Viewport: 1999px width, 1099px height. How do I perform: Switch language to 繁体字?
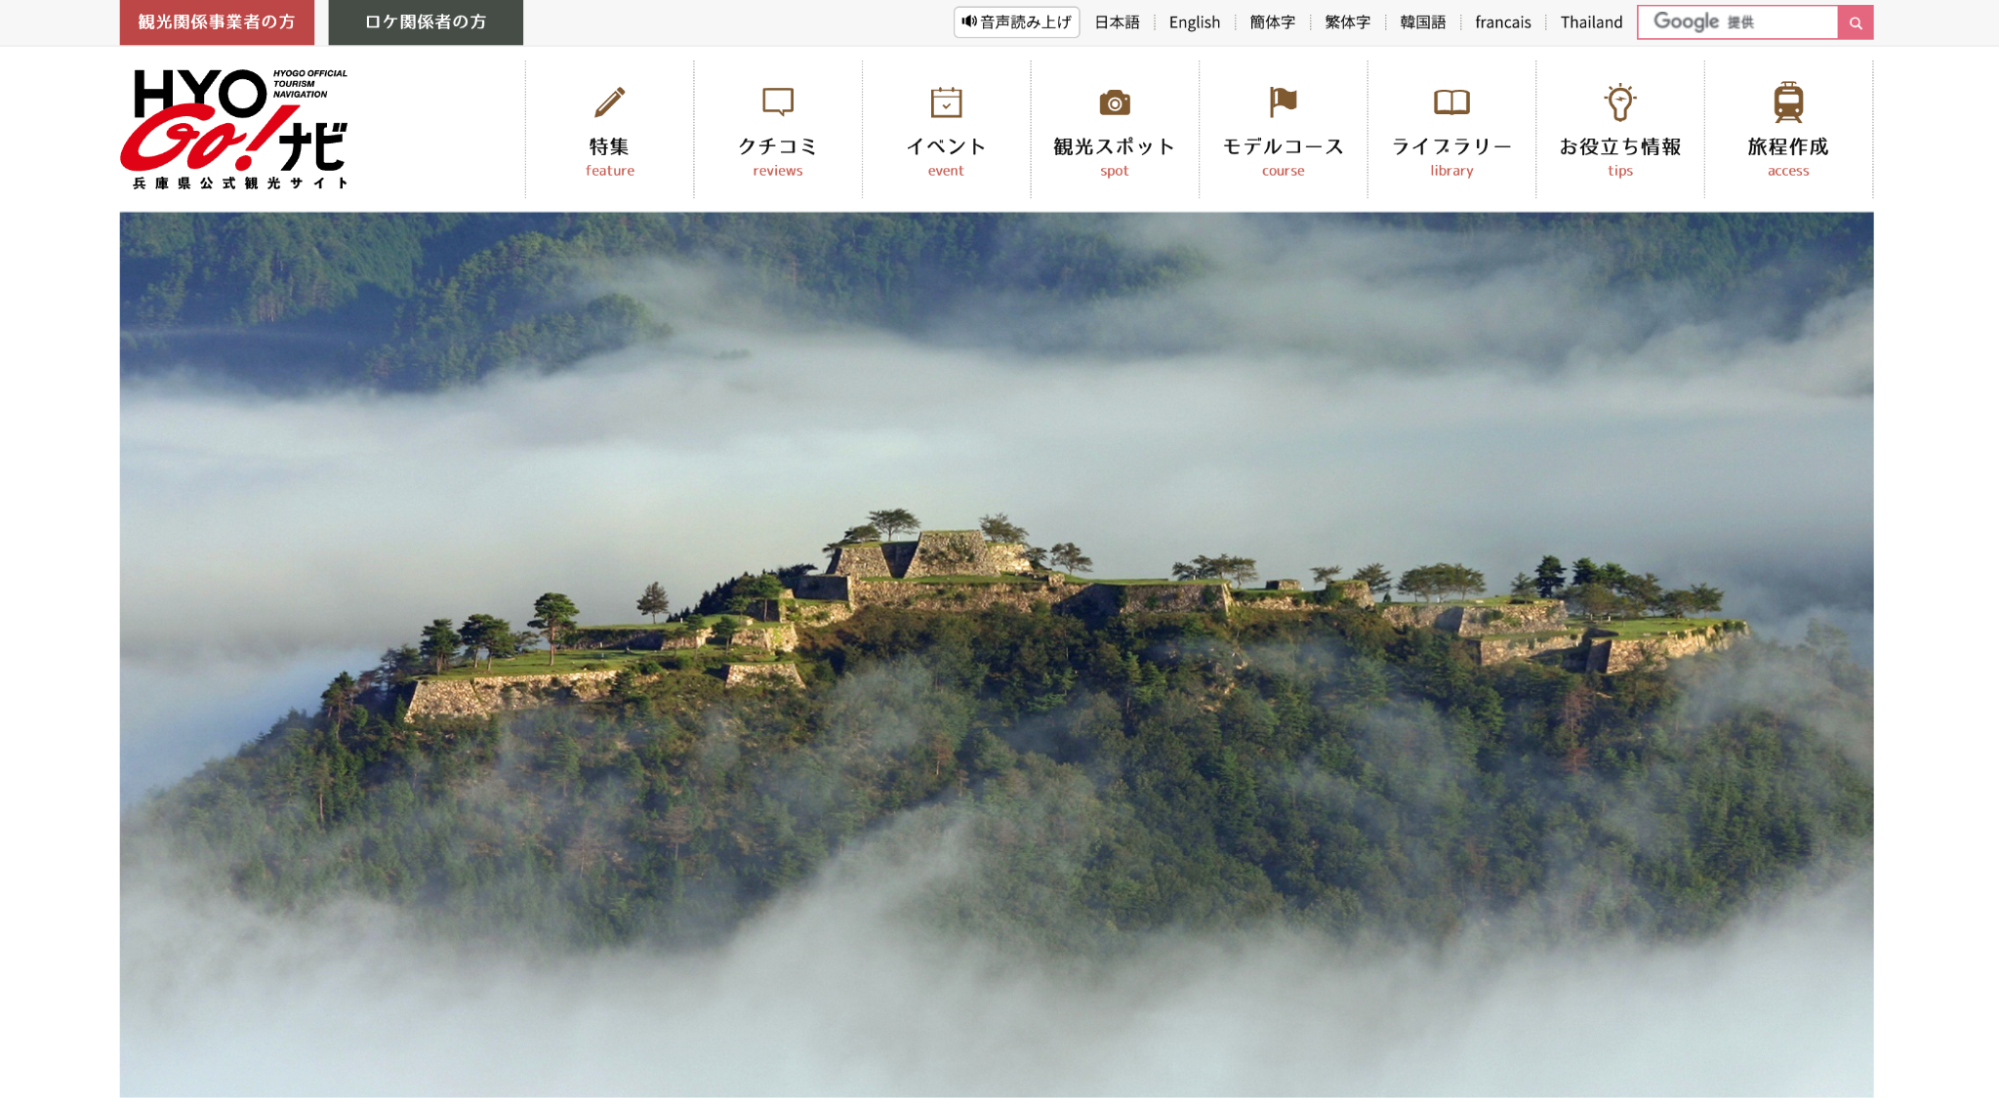pos(1347,22)
